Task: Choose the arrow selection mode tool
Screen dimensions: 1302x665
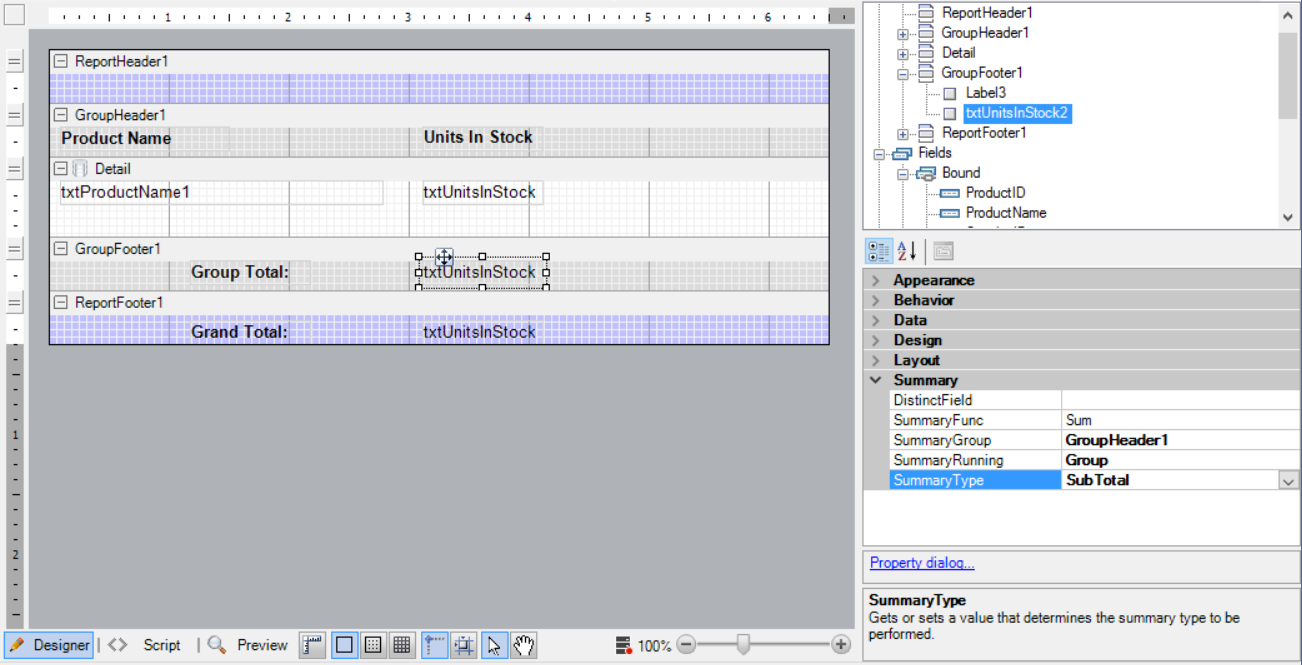Action: point(494,646)
